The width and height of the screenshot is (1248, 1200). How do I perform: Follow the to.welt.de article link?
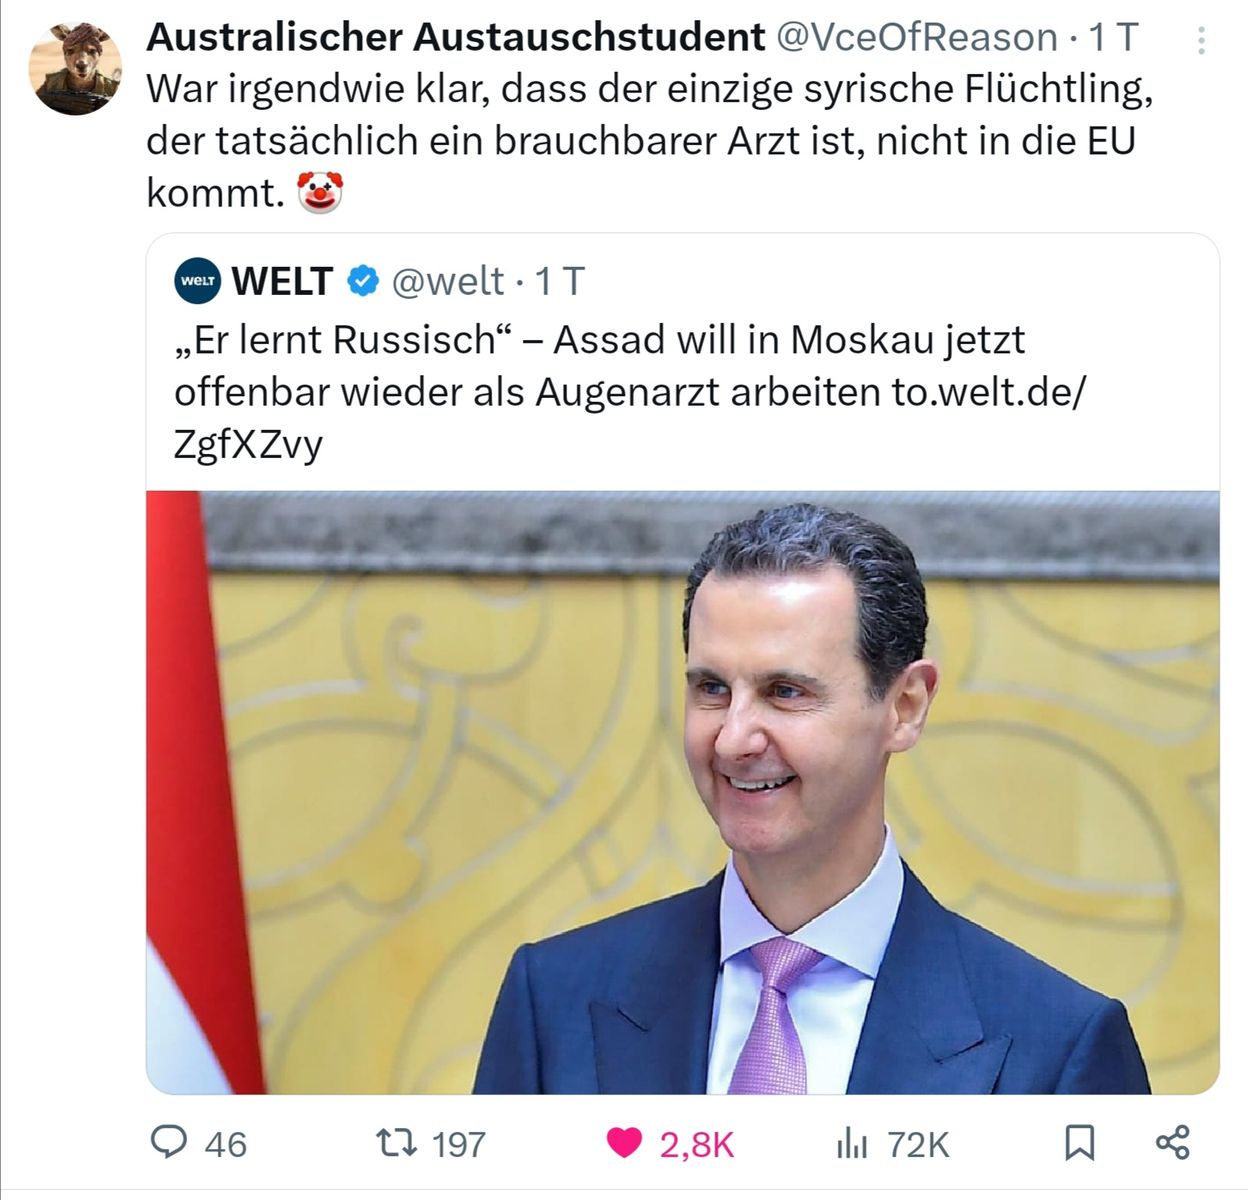pyautogui.click(x=630, y=417)
